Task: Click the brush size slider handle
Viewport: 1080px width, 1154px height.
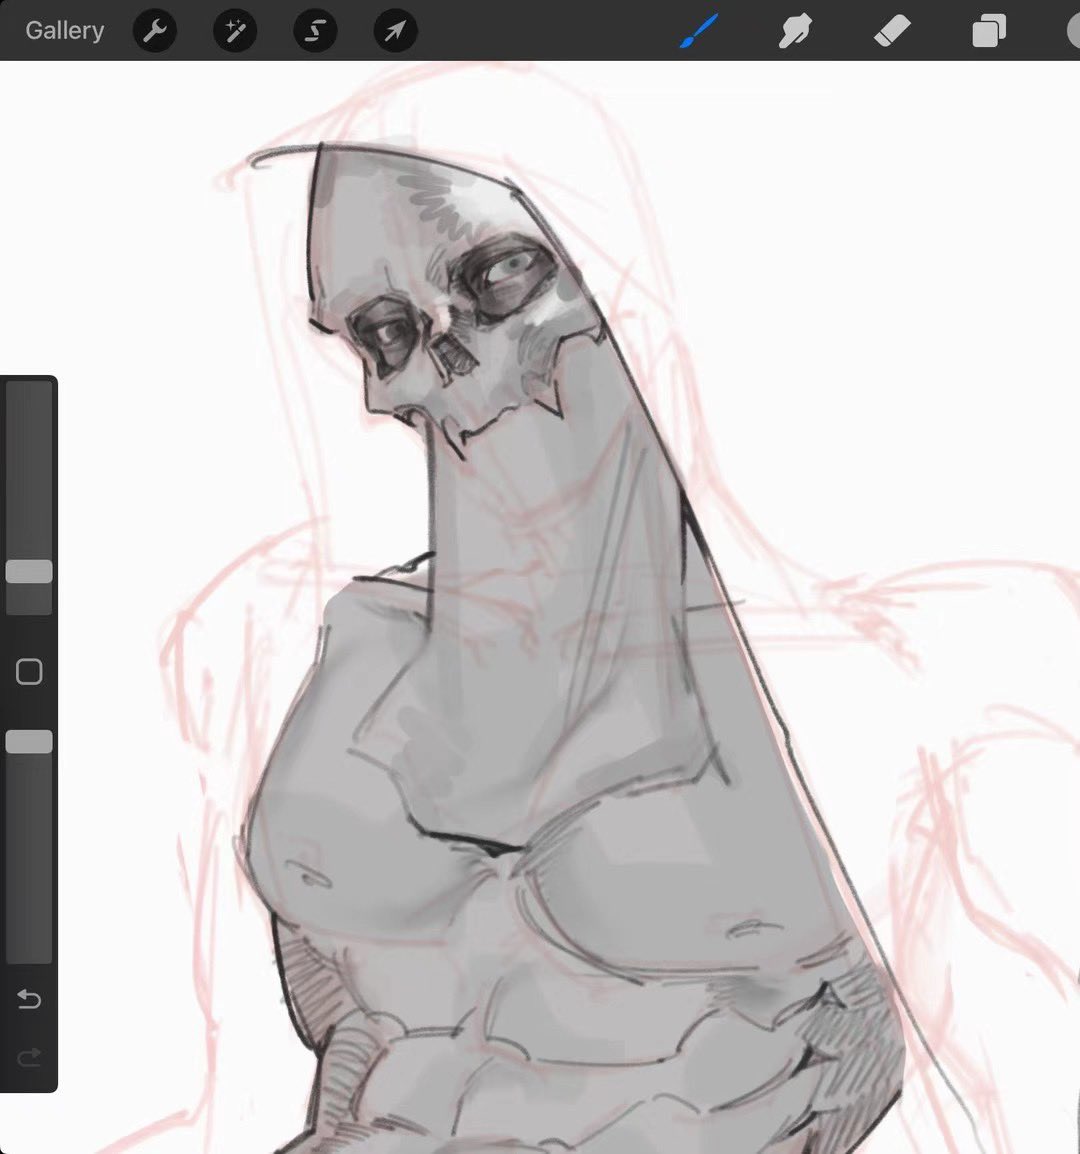Action: coord(29,571)
